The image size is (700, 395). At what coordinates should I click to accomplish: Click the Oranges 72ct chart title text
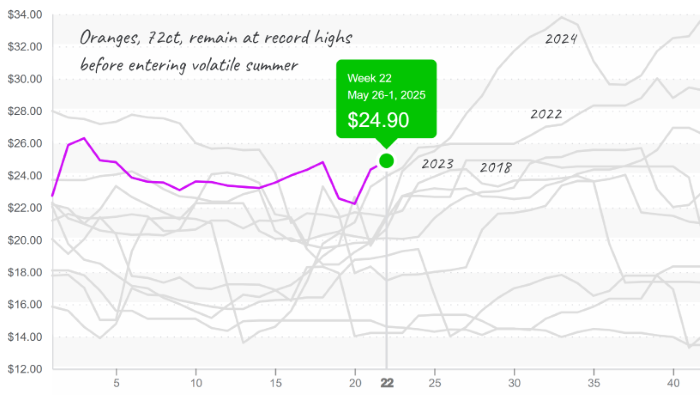point(216,51)
